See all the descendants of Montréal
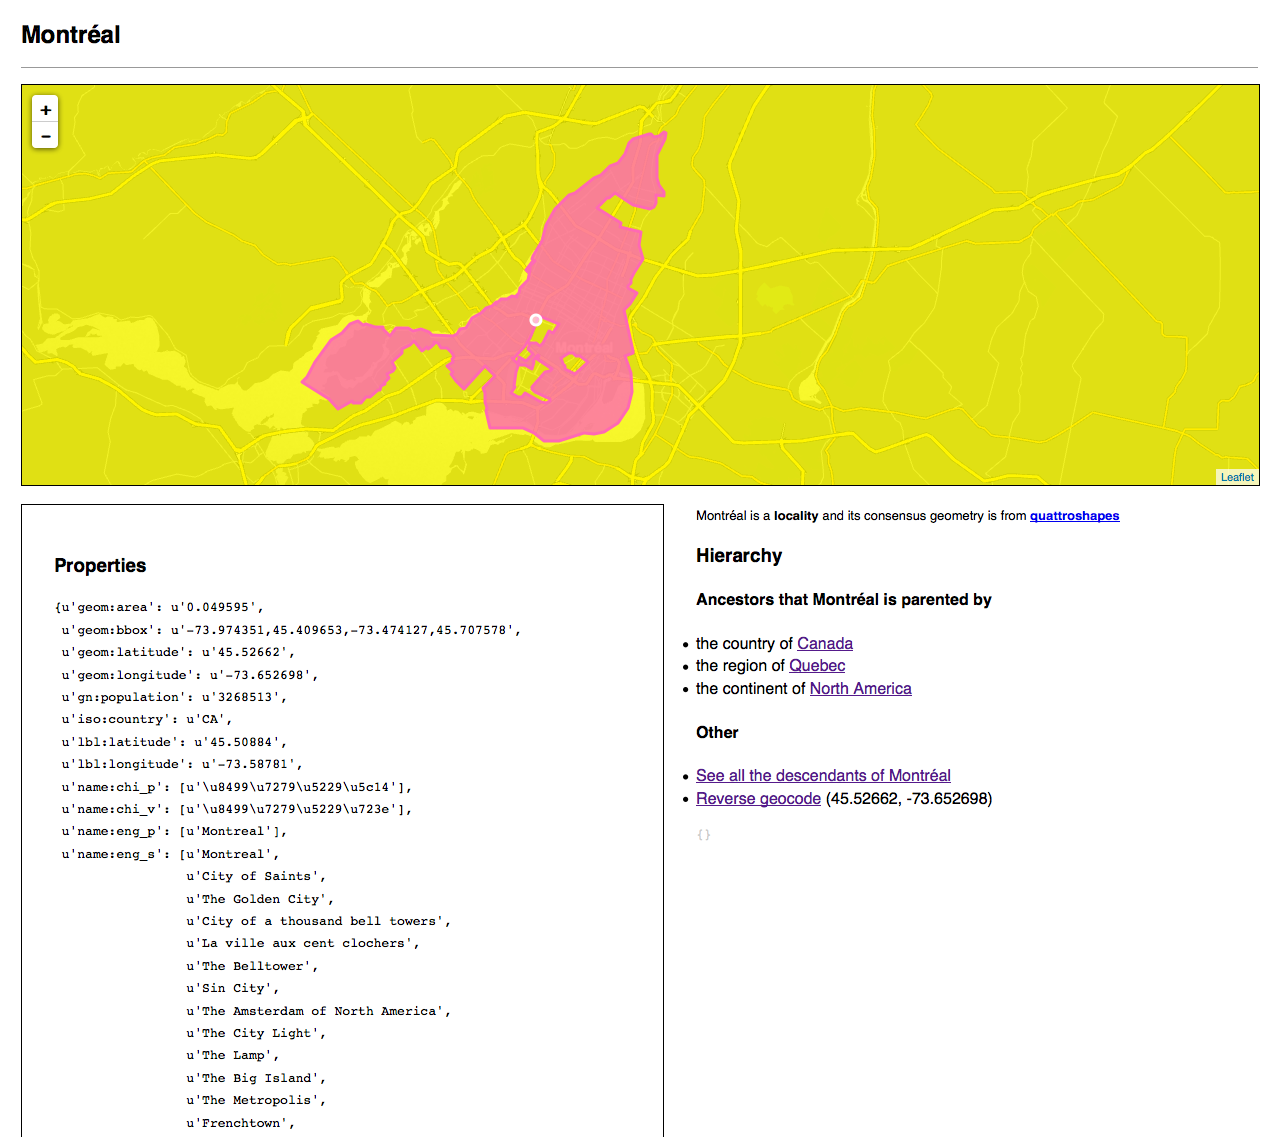This screenshot has width=1278, height=1137. pos(823,775)
